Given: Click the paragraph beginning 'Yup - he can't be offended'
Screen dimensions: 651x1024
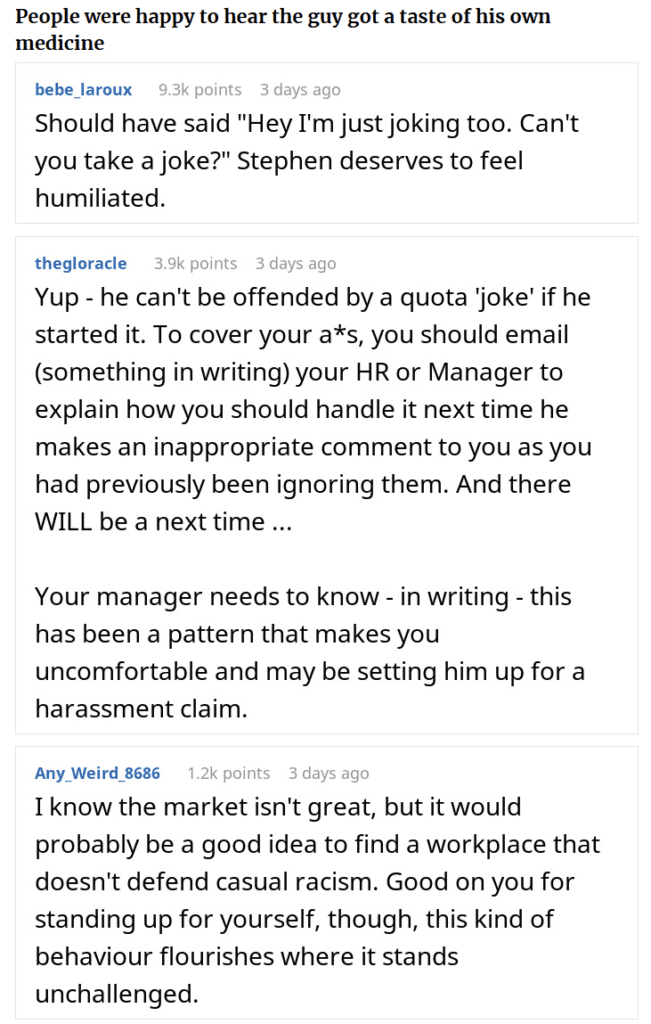Looking at the screenshot, I should 313,409.
